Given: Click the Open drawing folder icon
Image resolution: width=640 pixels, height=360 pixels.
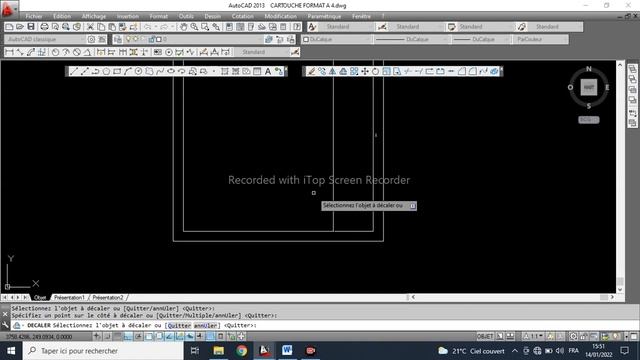Looking at the screenshot, I should [20, 27].
